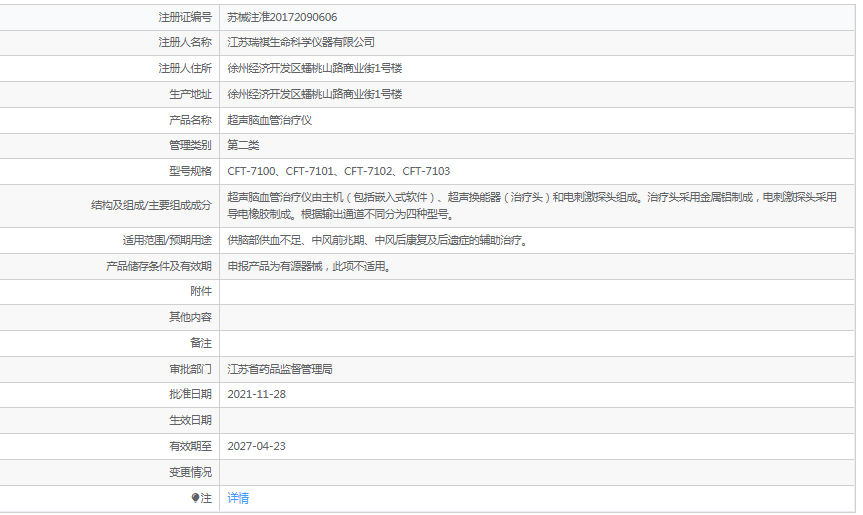This screenshot has height=515, width=863.
Task: Click the 结构及组成/主要组成成分 label
Action: click(x=151, y=206)
